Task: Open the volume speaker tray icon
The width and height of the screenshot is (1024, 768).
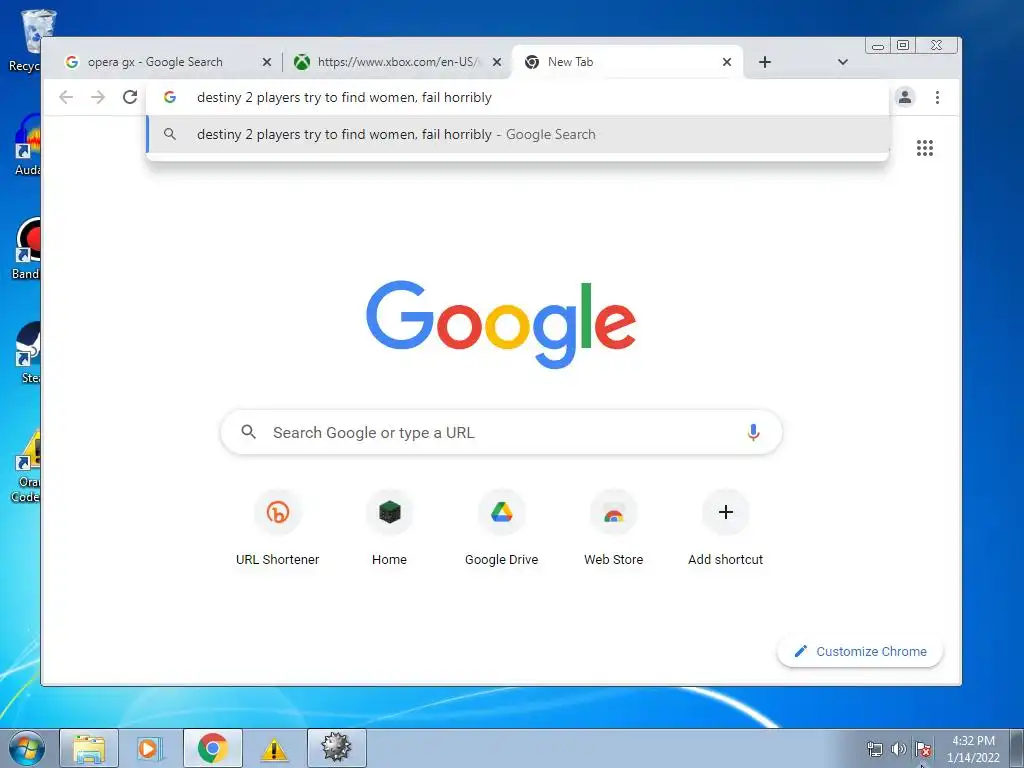Action: [899, 749]
